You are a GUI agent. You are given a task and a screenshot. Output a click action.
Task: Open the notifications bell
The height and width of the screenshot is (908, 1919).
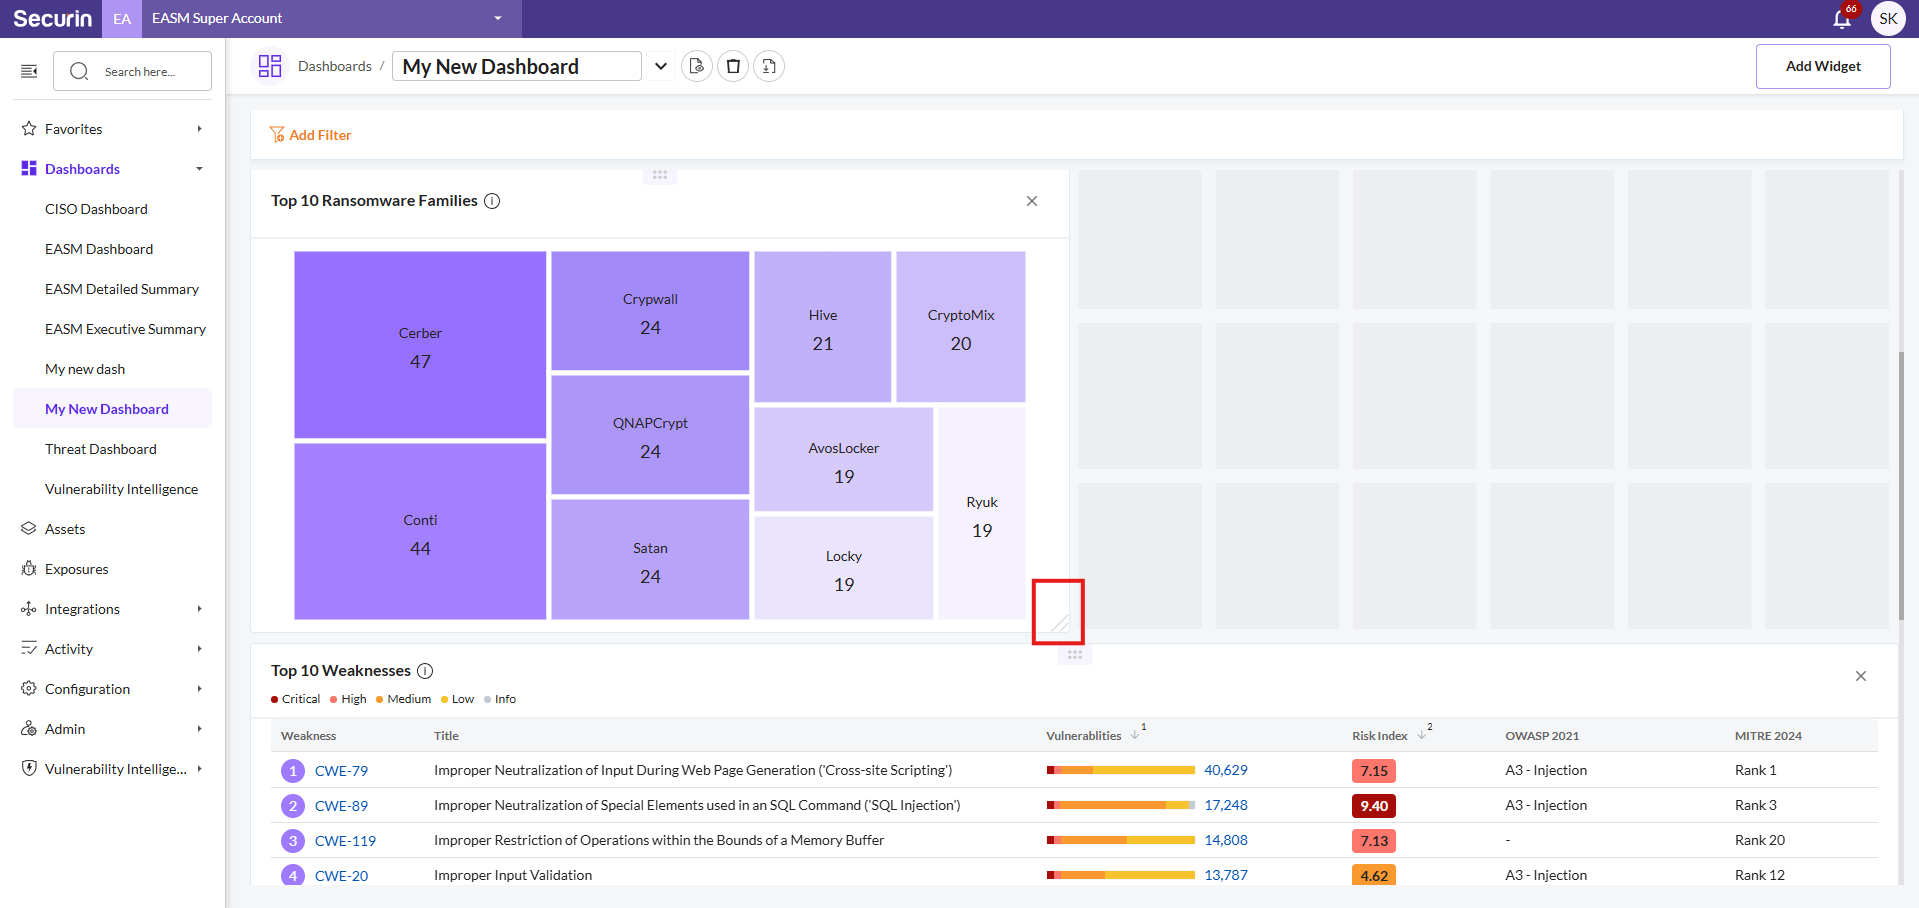point(1841,19)
